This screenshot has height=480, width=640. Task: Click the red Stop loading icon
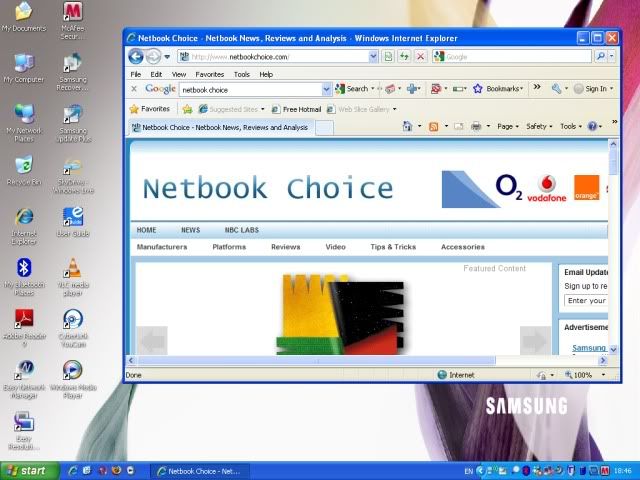[420, 57]
